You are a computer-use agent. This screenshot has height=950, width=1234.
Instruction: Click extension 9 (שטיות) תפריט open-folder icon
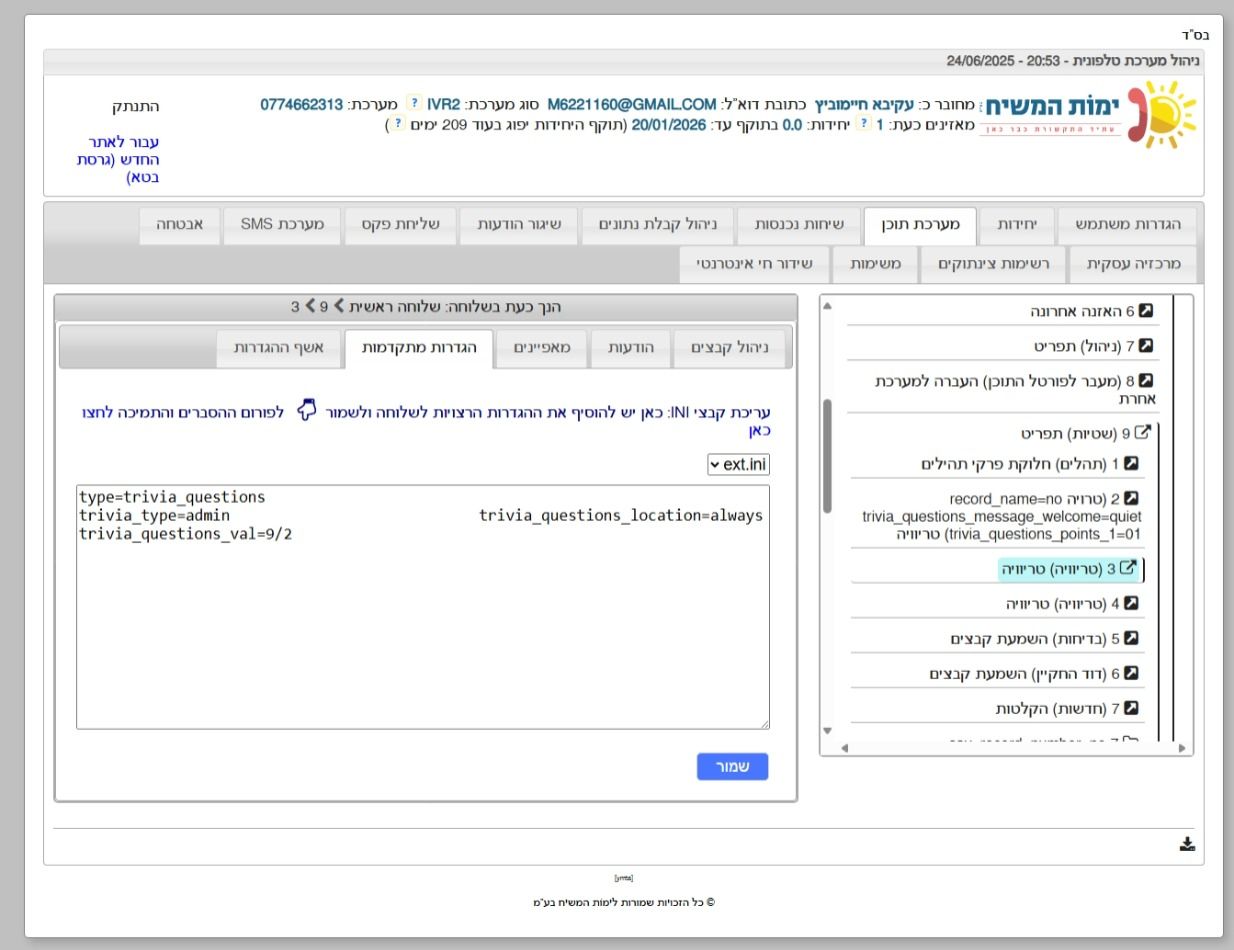(x=1142, y=433)
